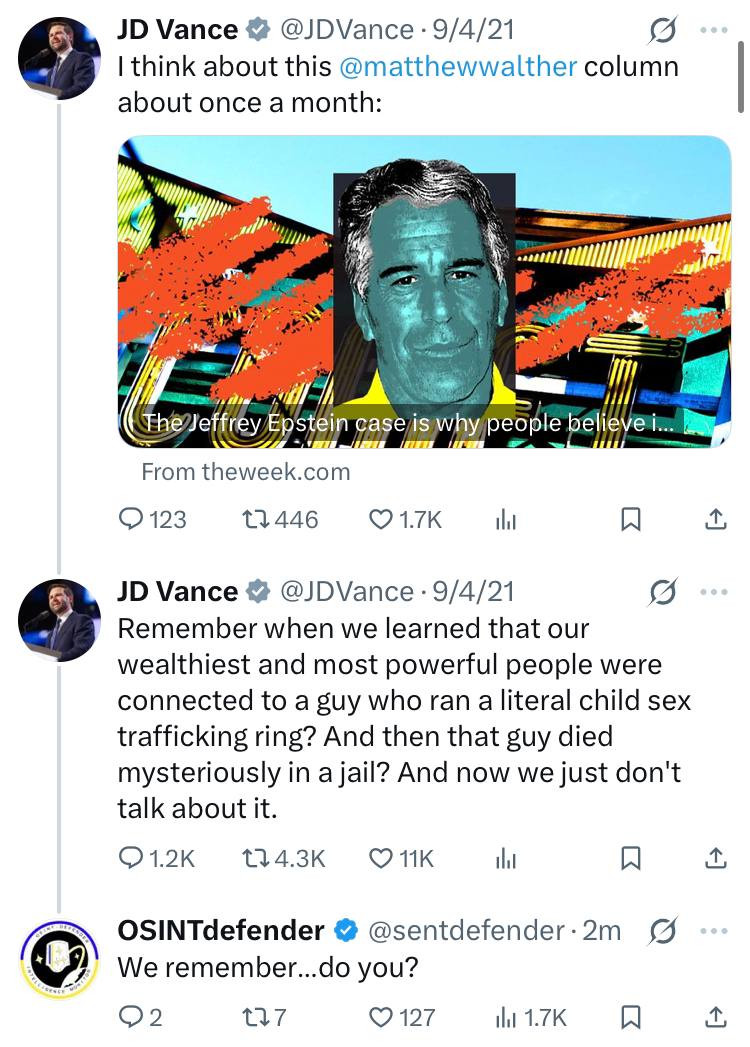This screenshot has height=1047, width=750.
Task: Bookmark the first tweet about the column
Action: click(630, 519)
